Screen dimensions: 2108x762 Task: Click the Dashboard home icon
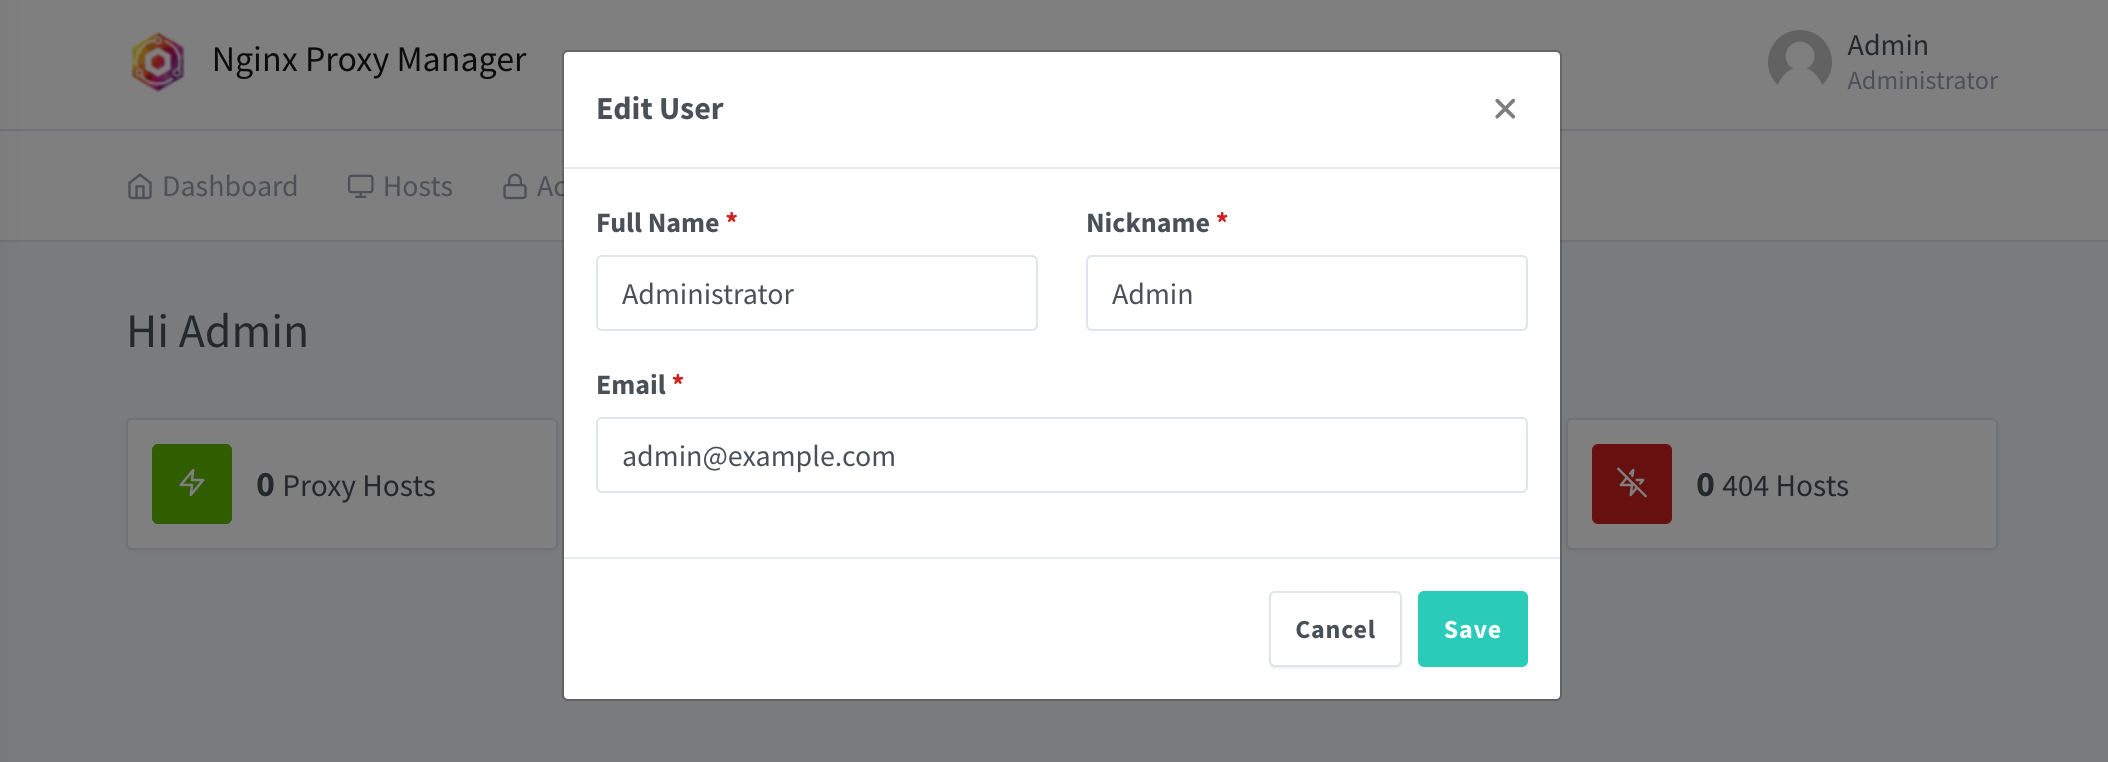tap(140, 187)
